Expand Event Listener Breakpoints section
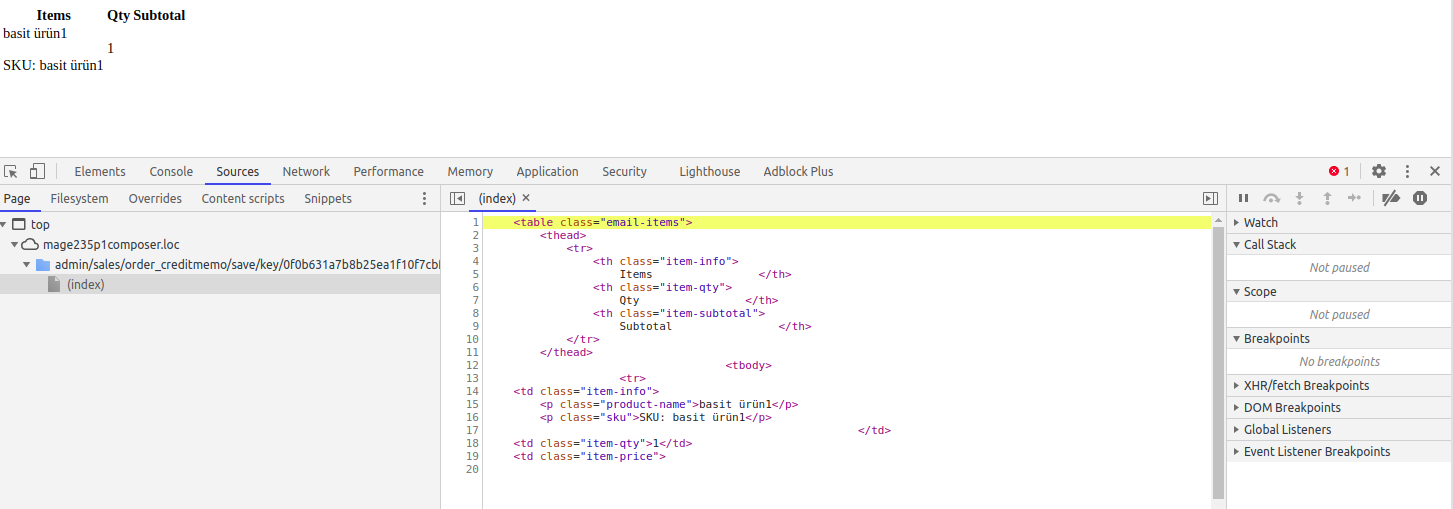Image resolution: width=1453 pixels, height=509 pixels. coord(1339,451)
